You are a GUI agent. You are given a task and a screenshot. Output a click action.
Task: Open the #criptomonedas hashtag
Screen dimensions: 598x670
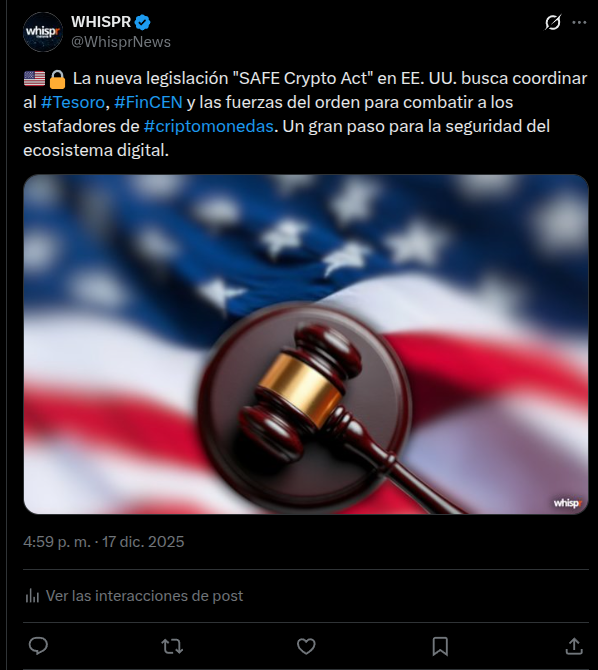click(209, 126)
